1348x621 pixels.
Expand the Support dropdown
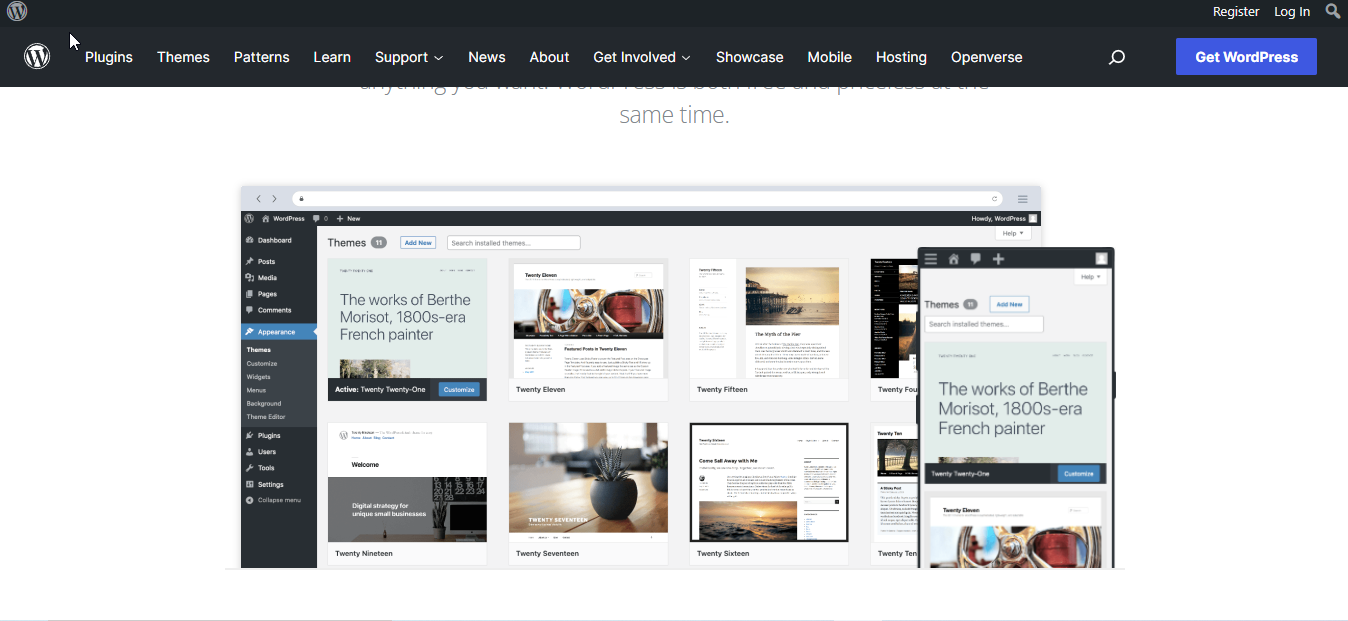point(408,57)
